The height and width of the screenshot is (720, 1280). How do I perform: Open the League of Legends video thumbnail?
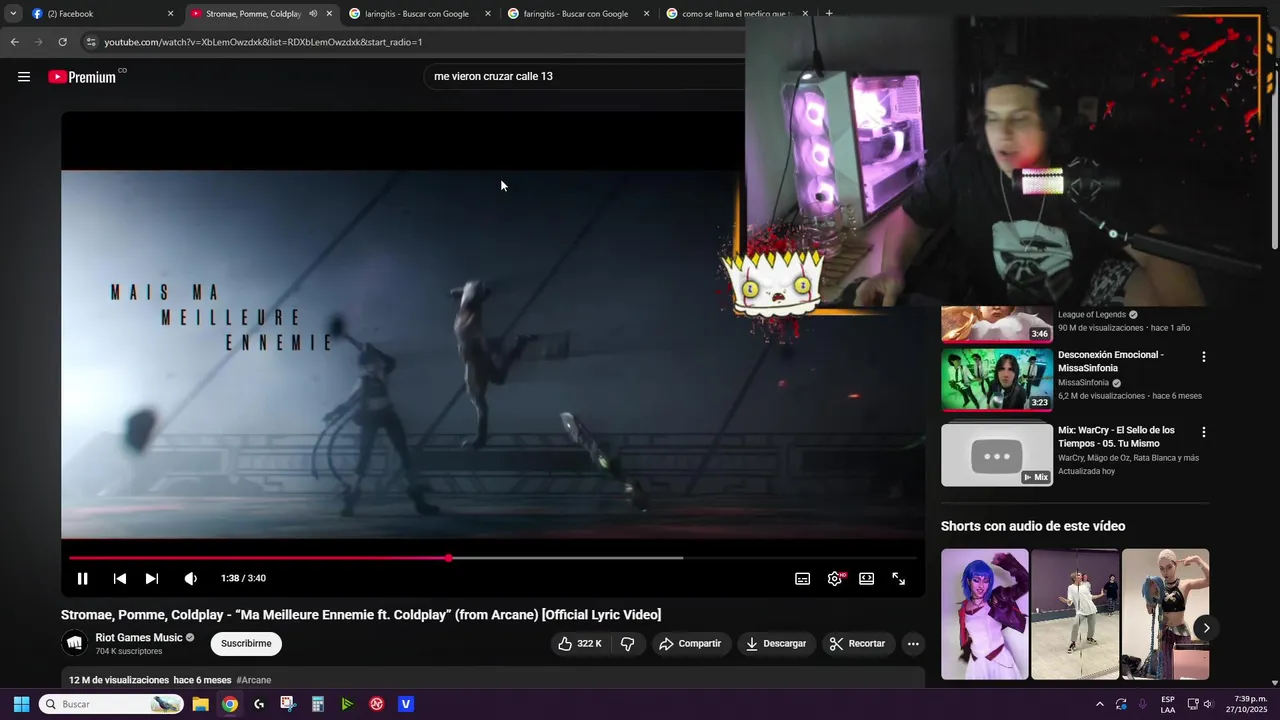[x=997, y=325]
